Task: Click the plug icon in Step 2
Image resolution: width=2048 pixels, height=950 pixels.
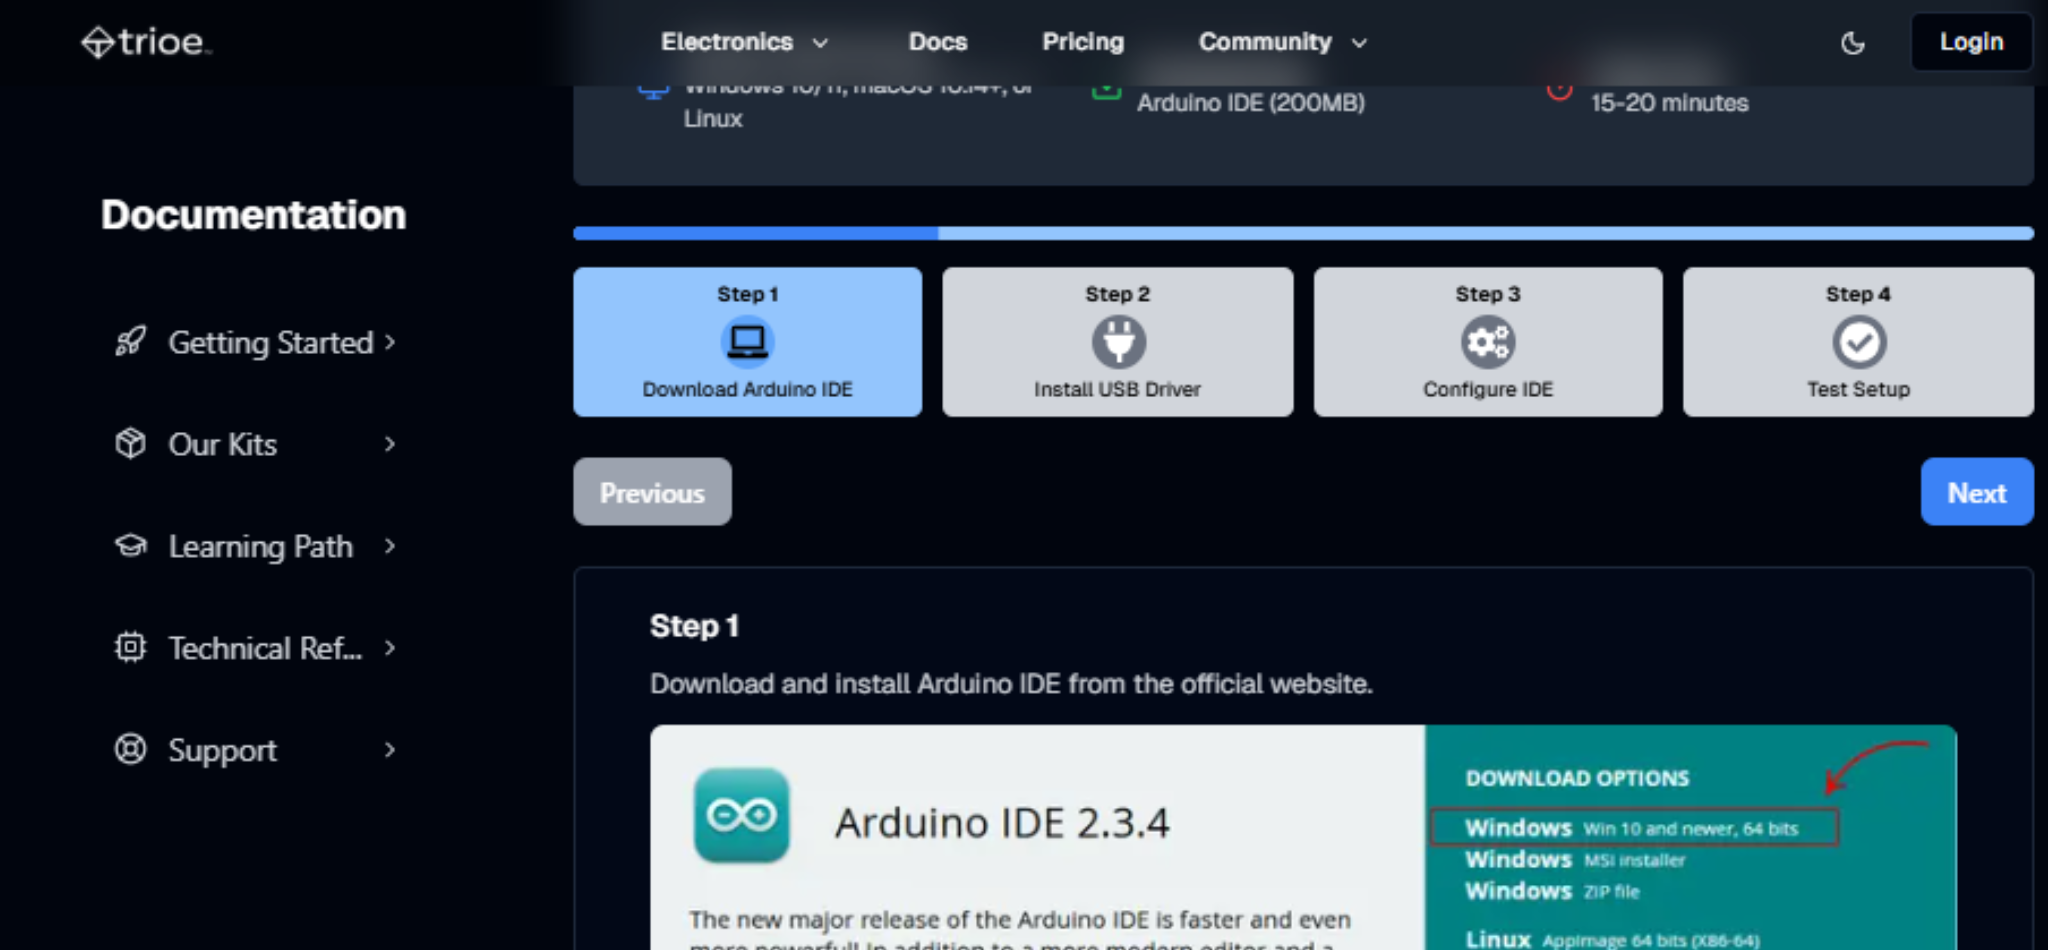Action: point(1118,342)
